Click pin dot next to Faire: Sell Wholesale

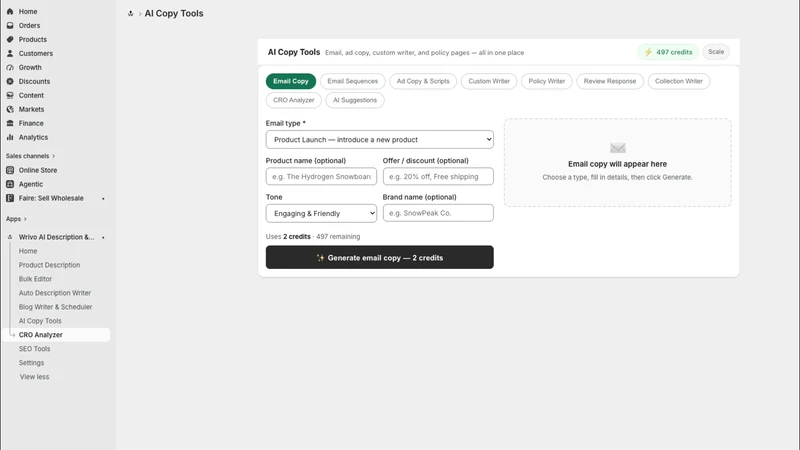coord(103,198)
